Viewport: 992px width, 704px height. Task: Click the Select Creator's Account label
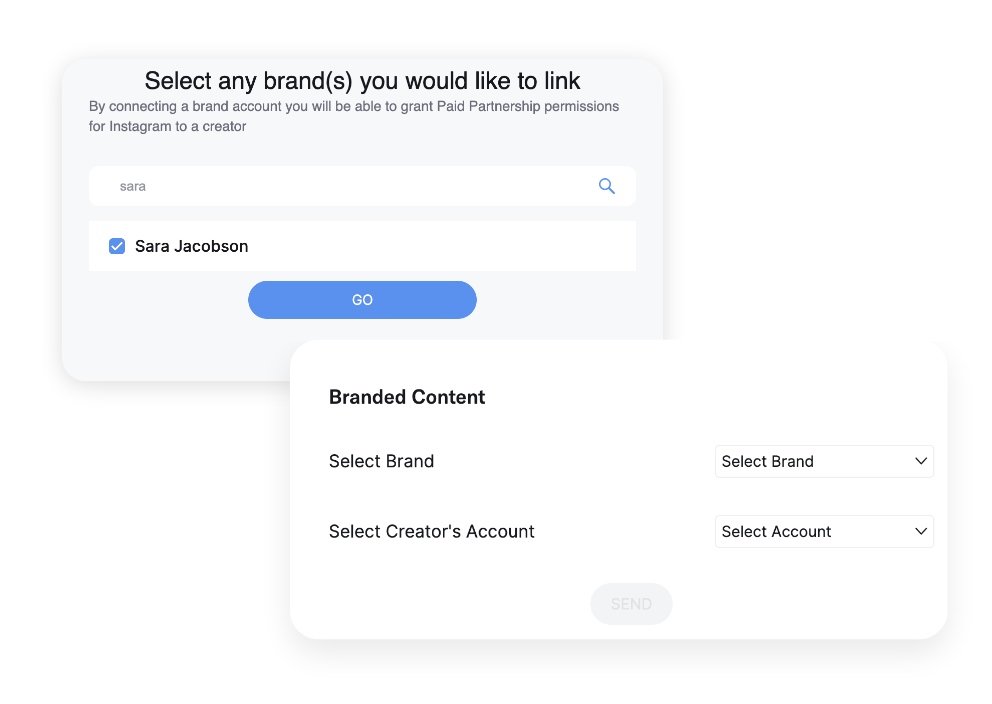tap(431, 531)
